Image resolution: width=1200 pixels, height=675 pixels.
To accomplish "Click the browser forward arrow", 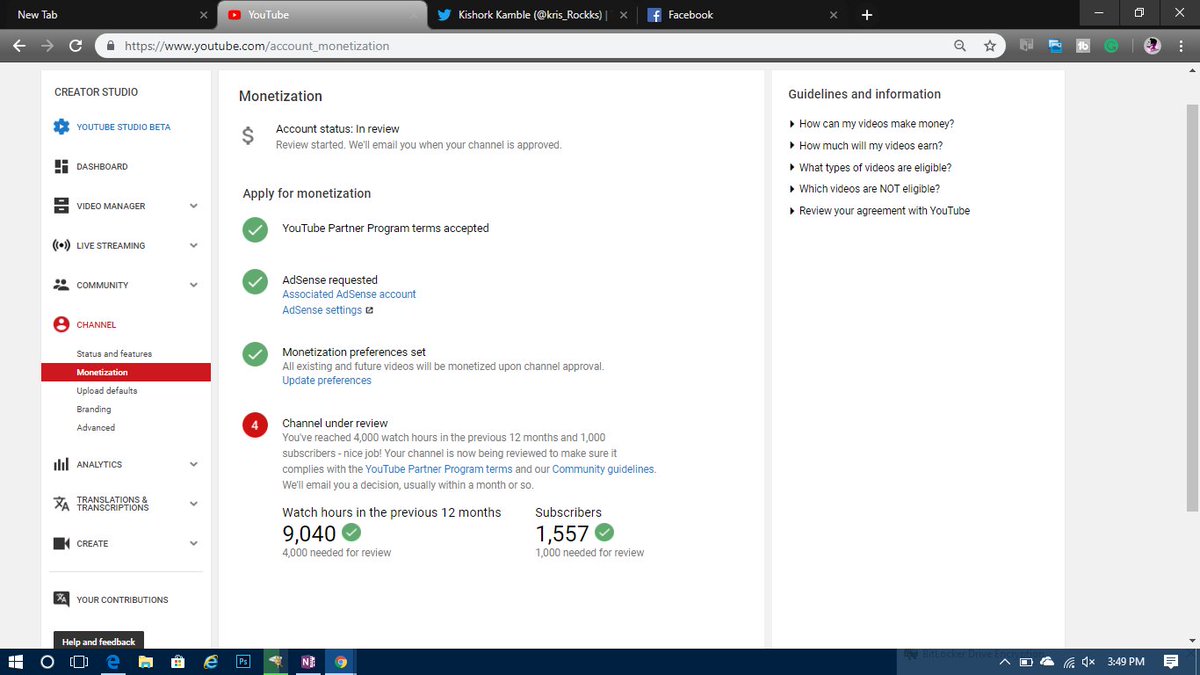I will coord(47,46).
